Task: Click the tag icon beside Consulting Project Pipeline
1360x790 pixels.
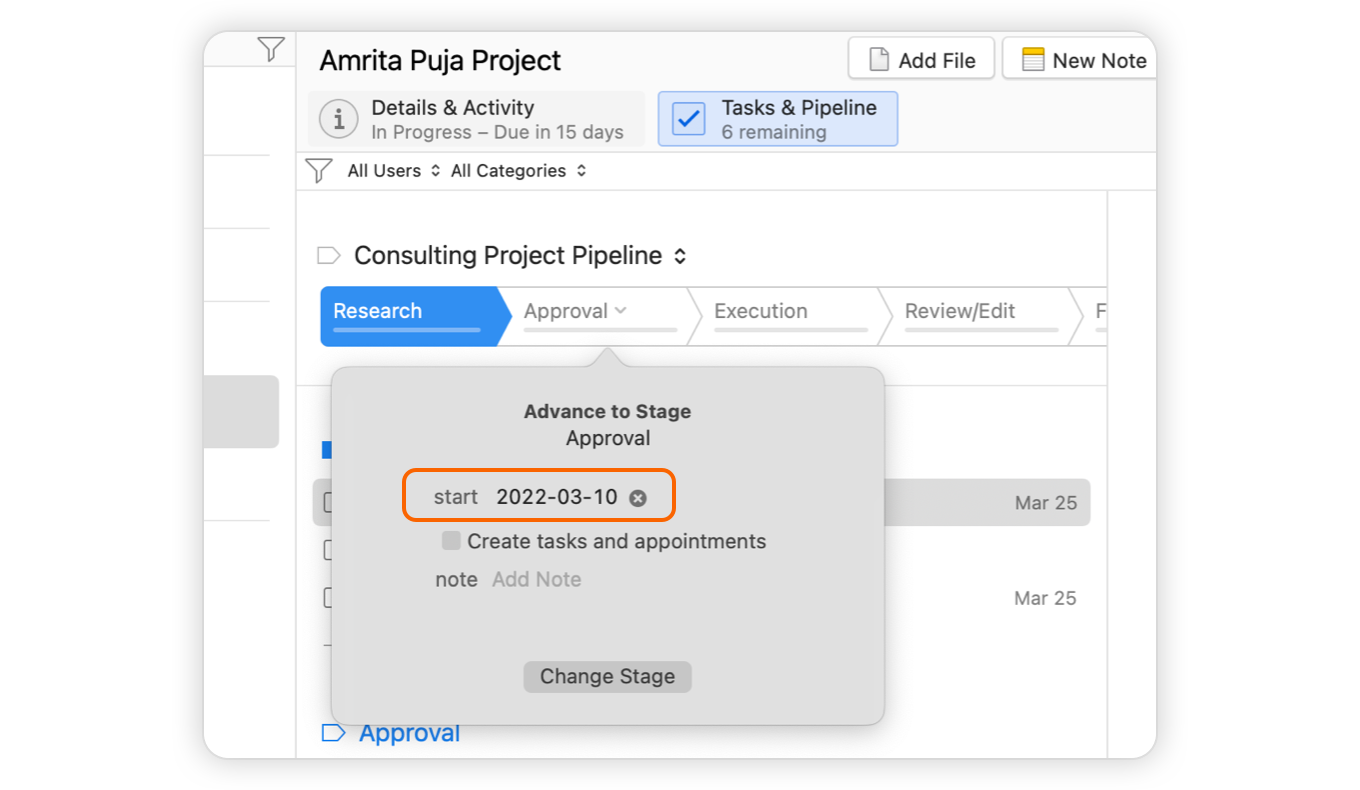Action: (x=328, y=256)
